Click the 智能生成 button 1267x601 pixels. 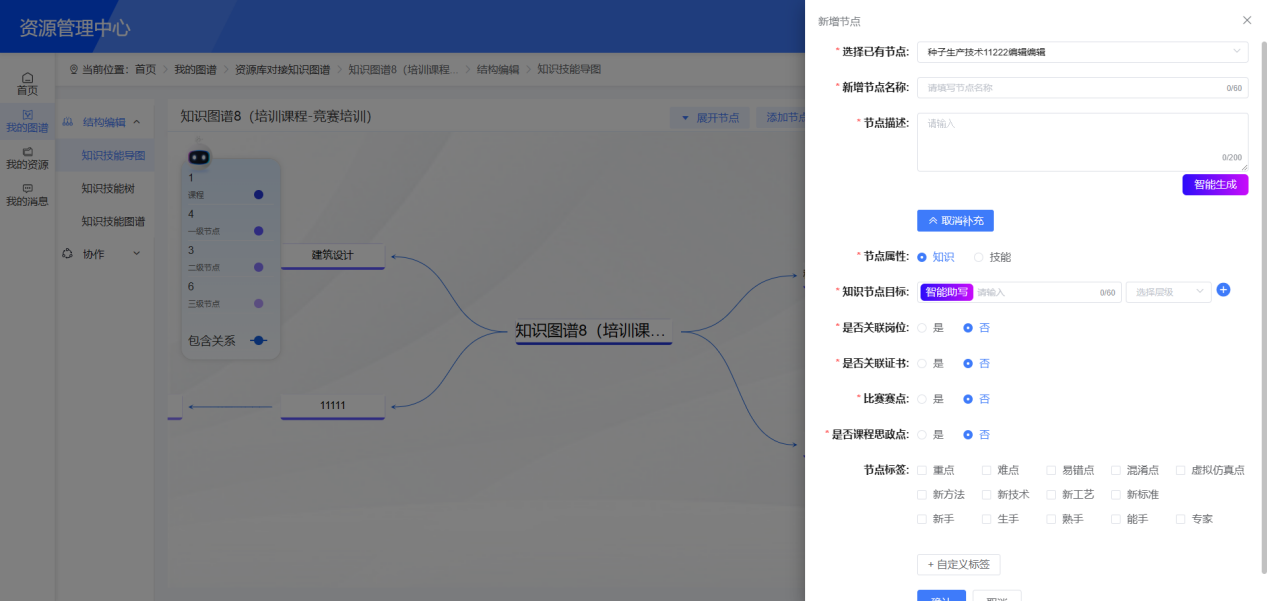click(1214, 184)
